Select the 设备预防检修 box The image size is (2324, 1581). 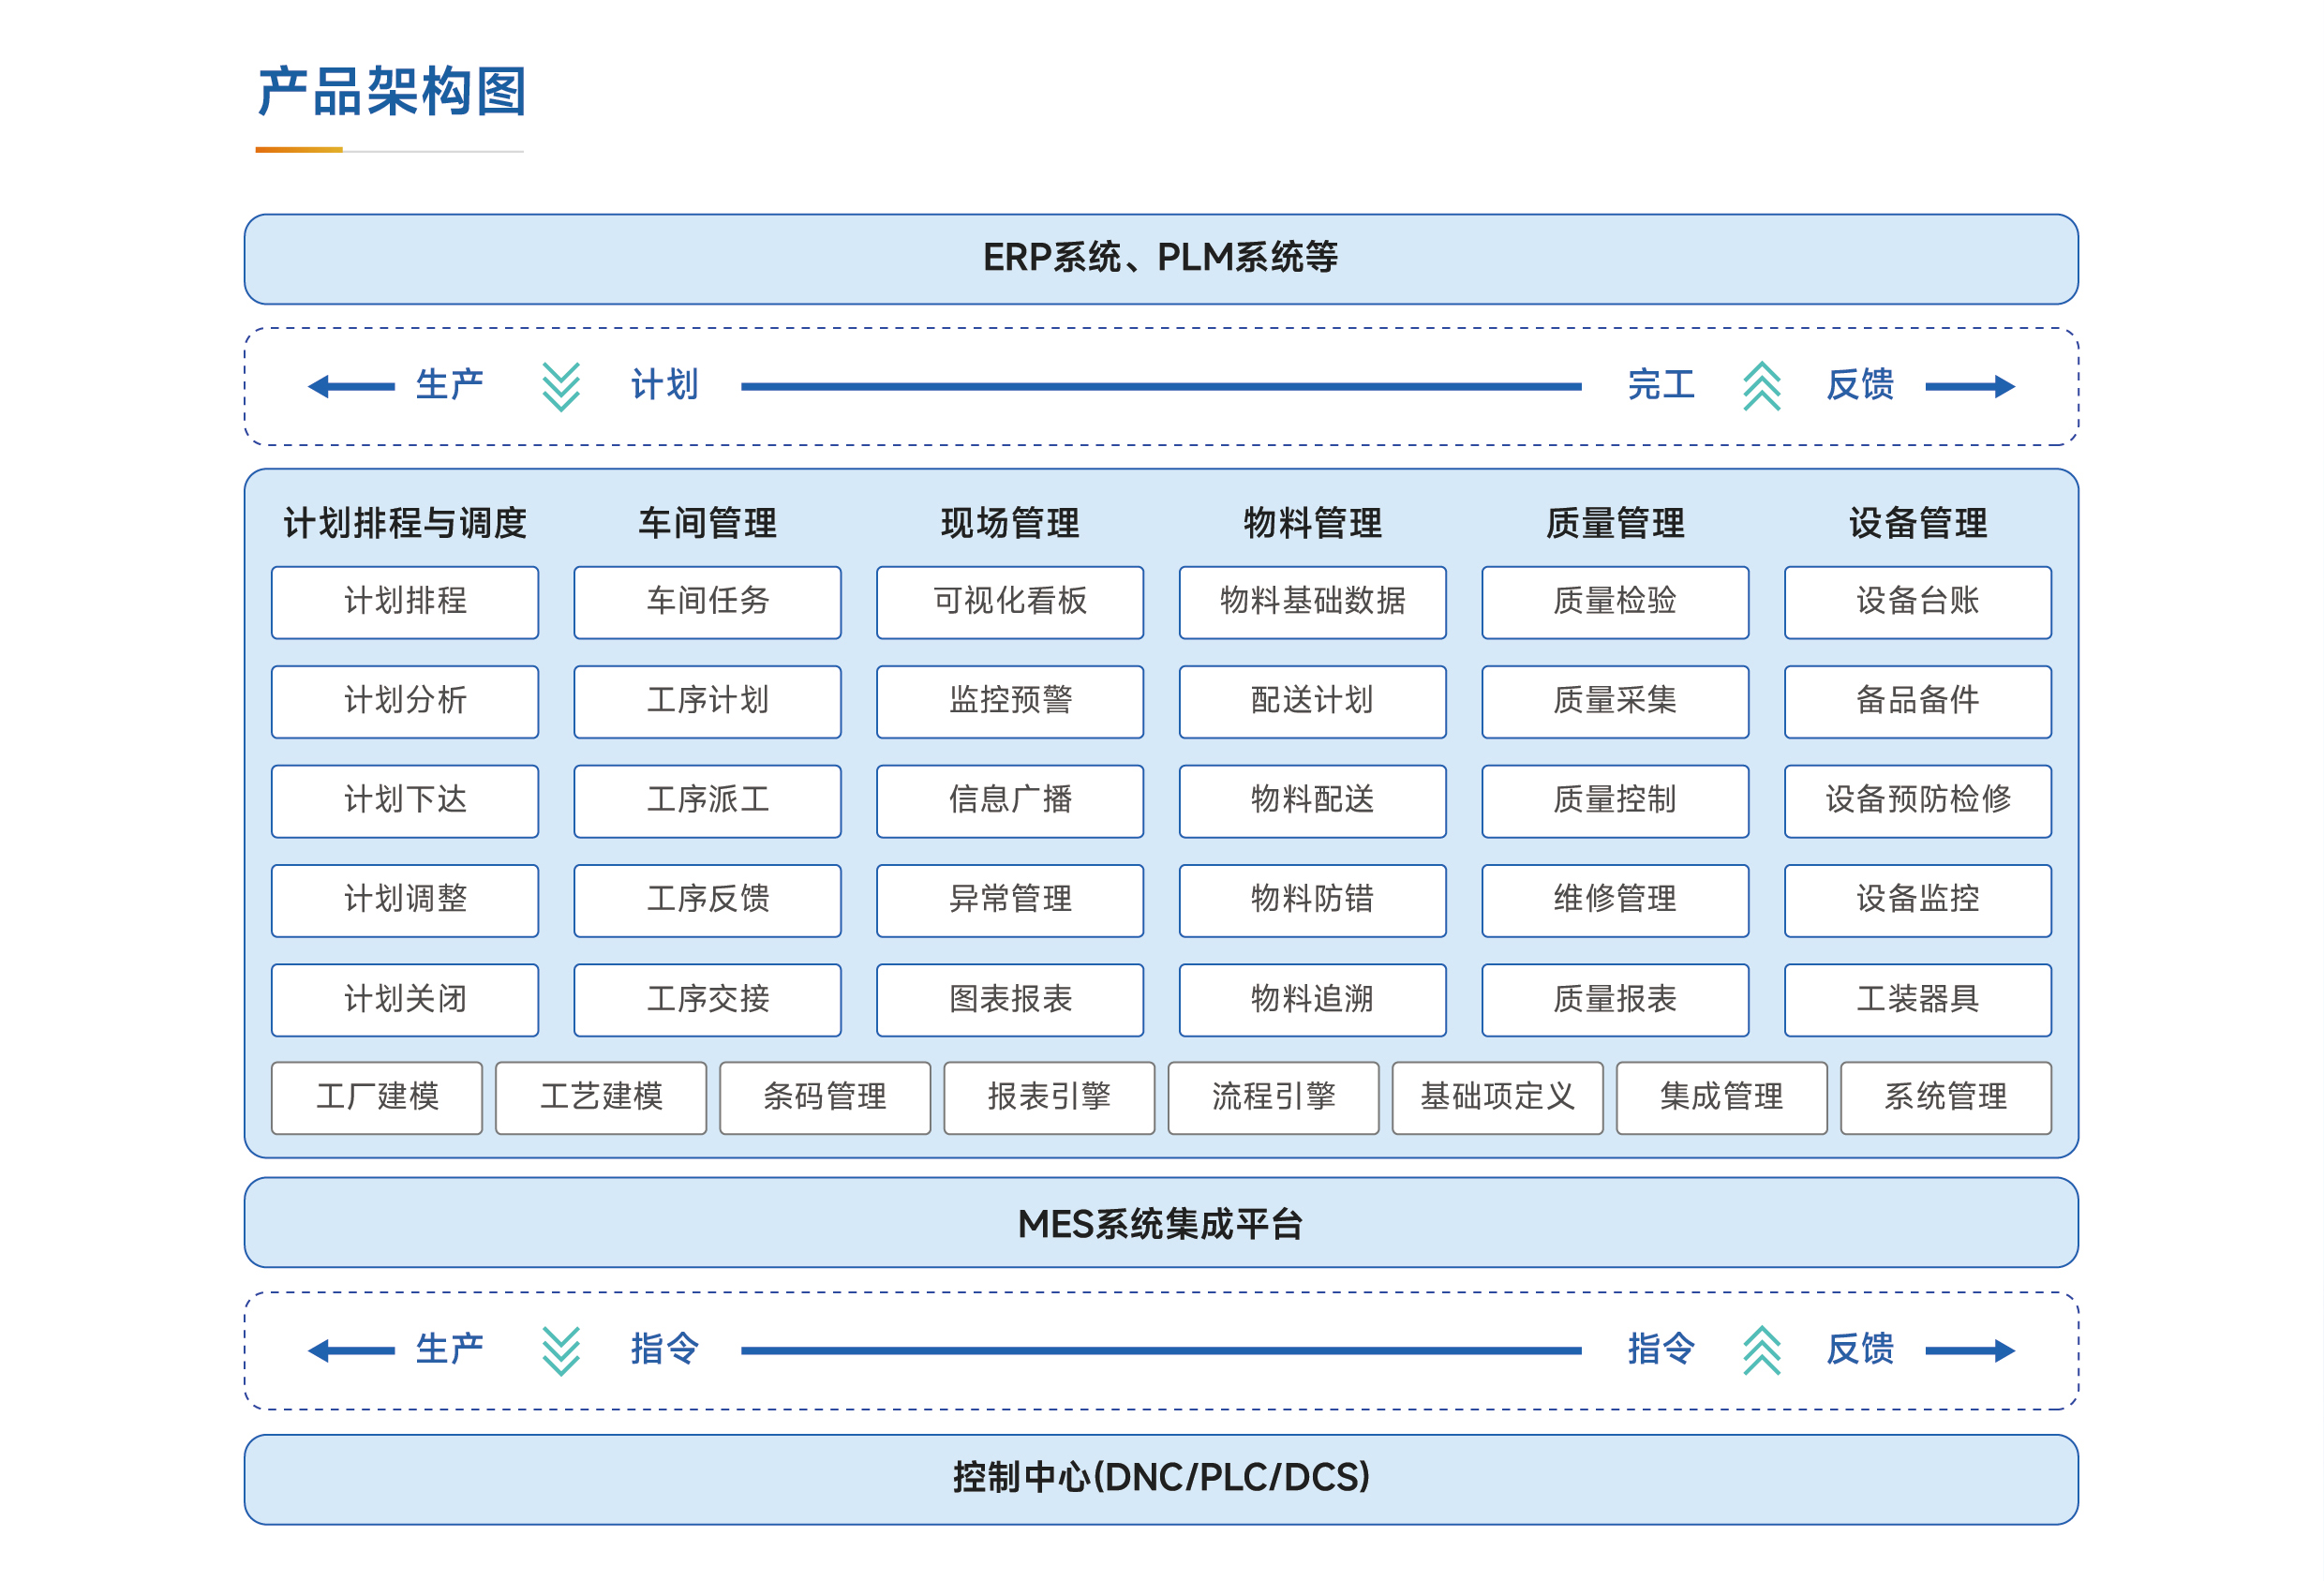click(x=1917, y=800)
